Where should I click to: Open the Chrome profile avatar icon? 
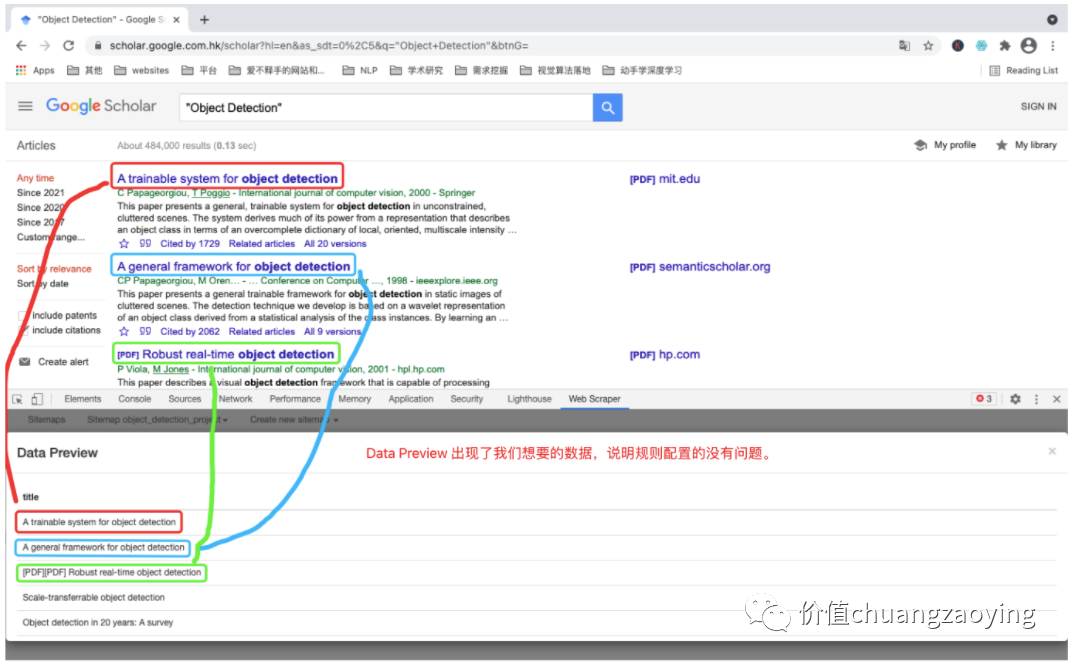[x=1028, y=46]
